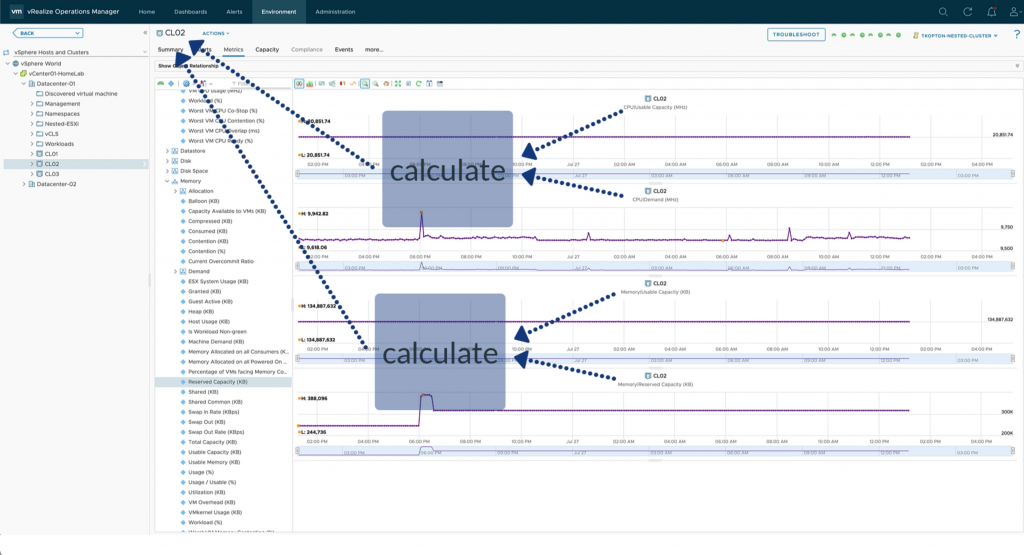This screenshot has width=1024, height=555.
Task: Switch to the Capacity tab
Action: click(x=267, y=50)
